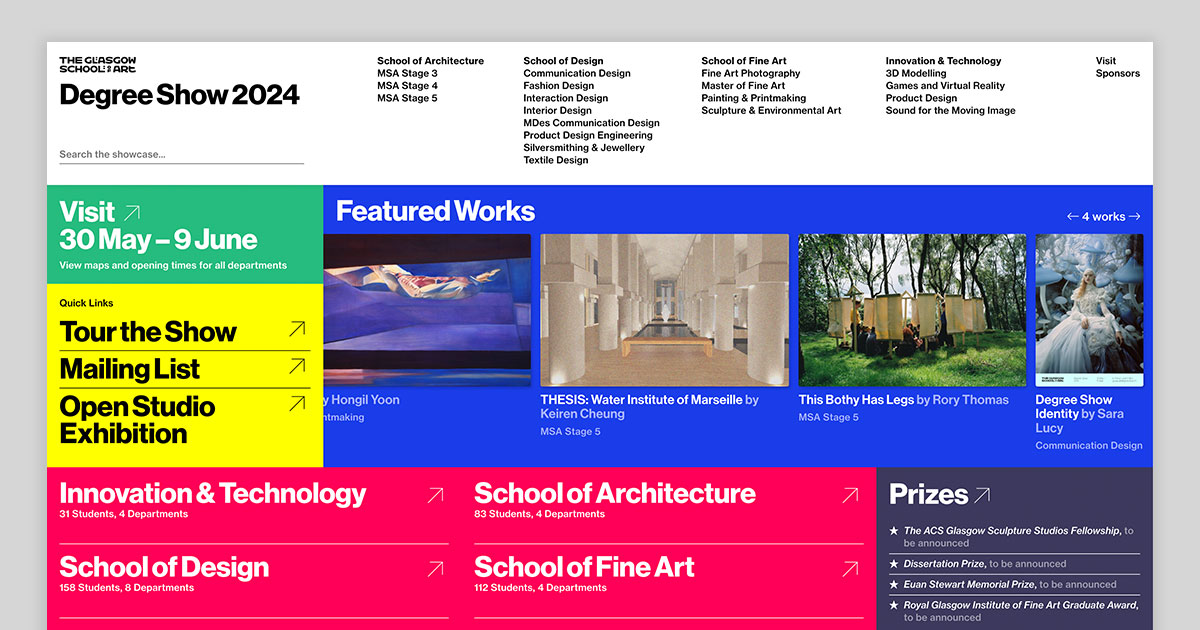Click the Glasgow School of Art logo

pos(97,64)
